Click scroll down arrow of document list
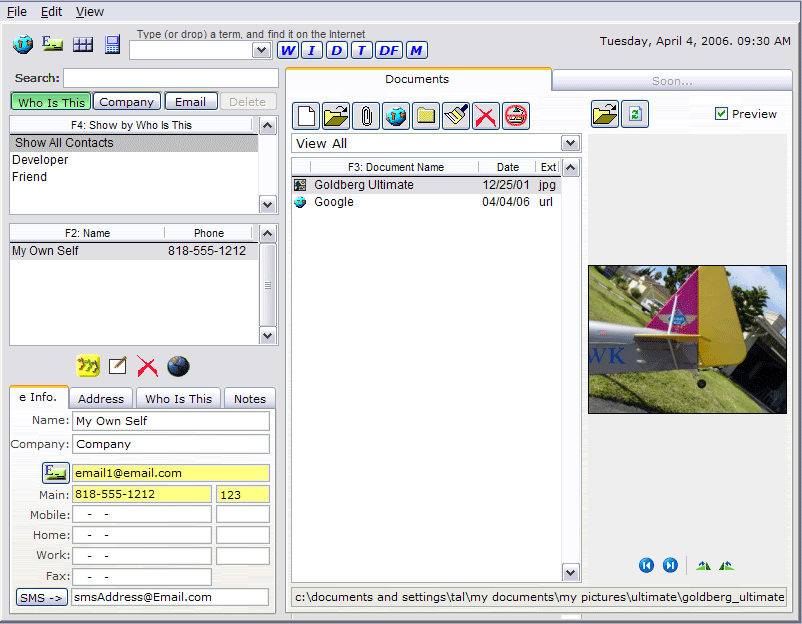802x624 pixels. (x=571, y=572)
